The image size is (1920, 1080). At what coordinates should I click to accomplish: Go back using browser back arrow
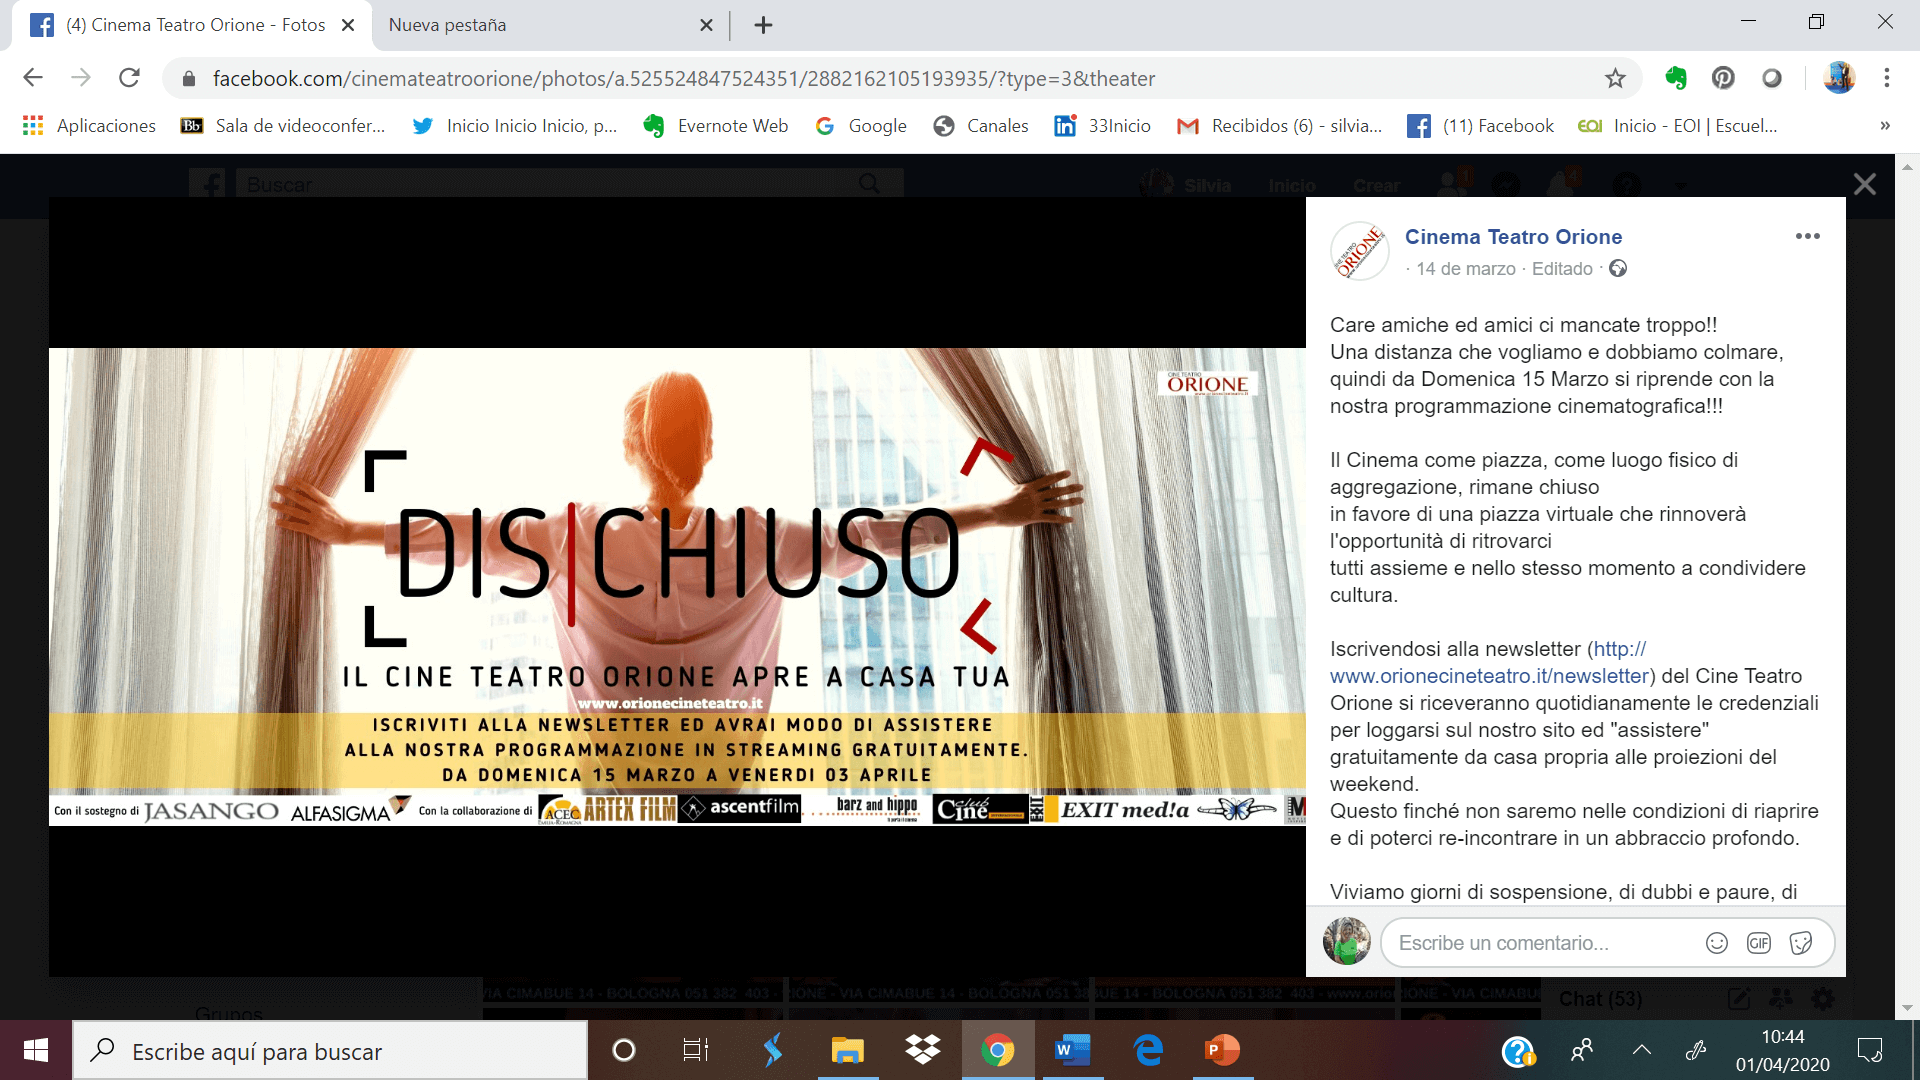tap(33, 78)
